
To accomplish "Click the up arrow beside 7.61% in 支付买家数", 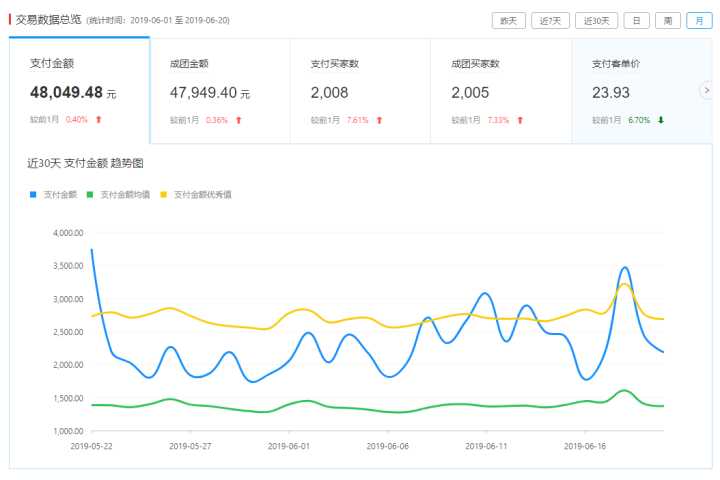I will coord(380,120).
